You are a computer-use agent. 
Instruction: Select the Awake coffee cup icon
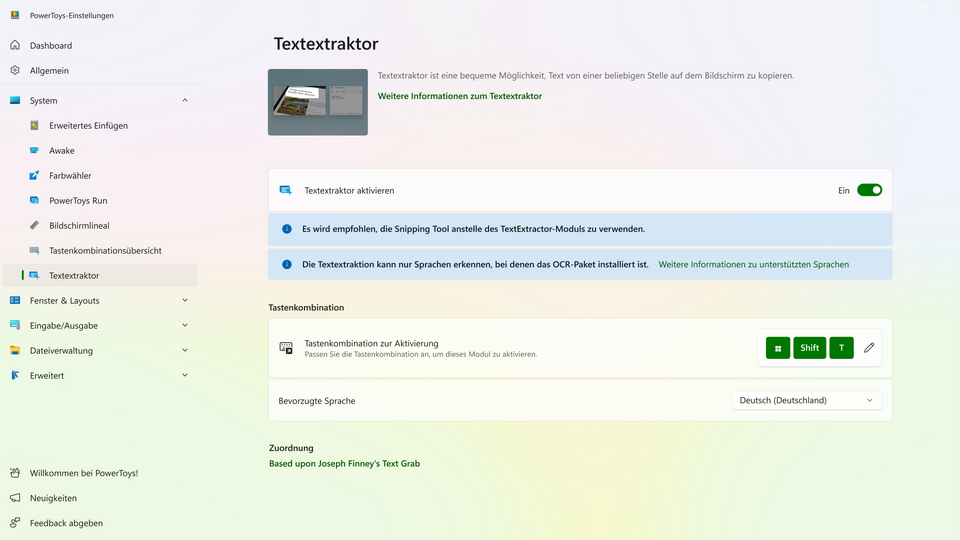click(34, 151)
